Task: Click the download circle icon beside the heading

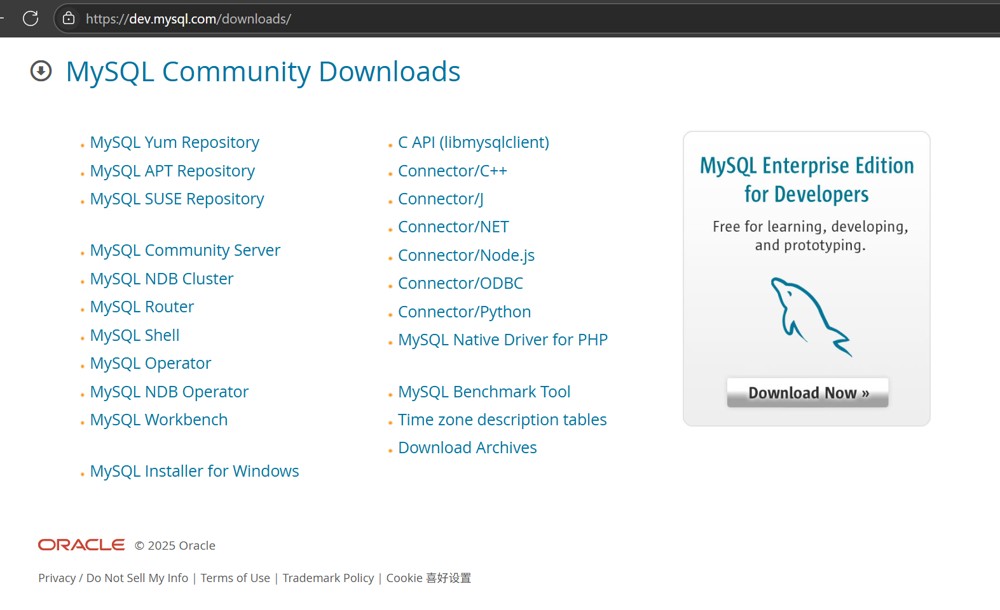Action: point(41,71)
